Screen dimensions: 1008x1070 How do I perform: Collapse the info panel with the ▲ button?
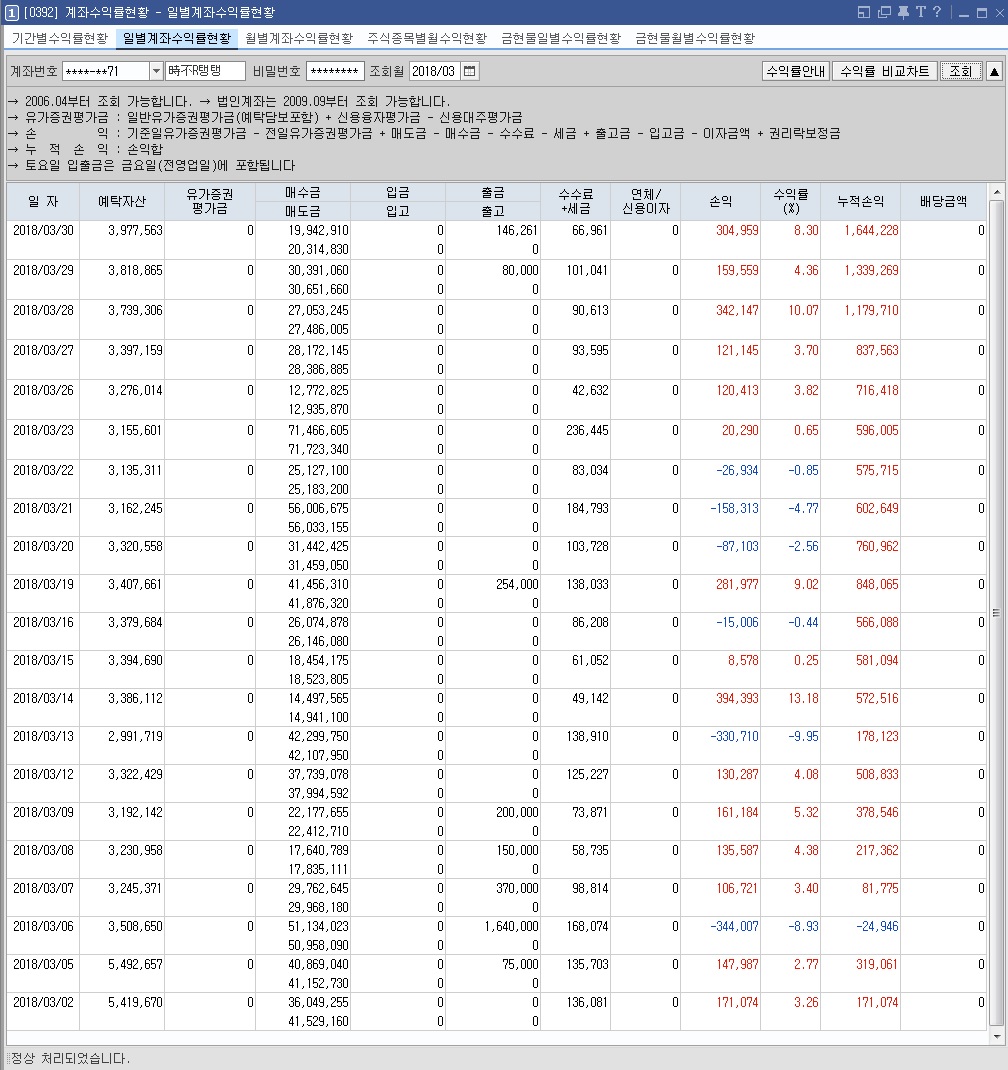click(x=994, y=71)
